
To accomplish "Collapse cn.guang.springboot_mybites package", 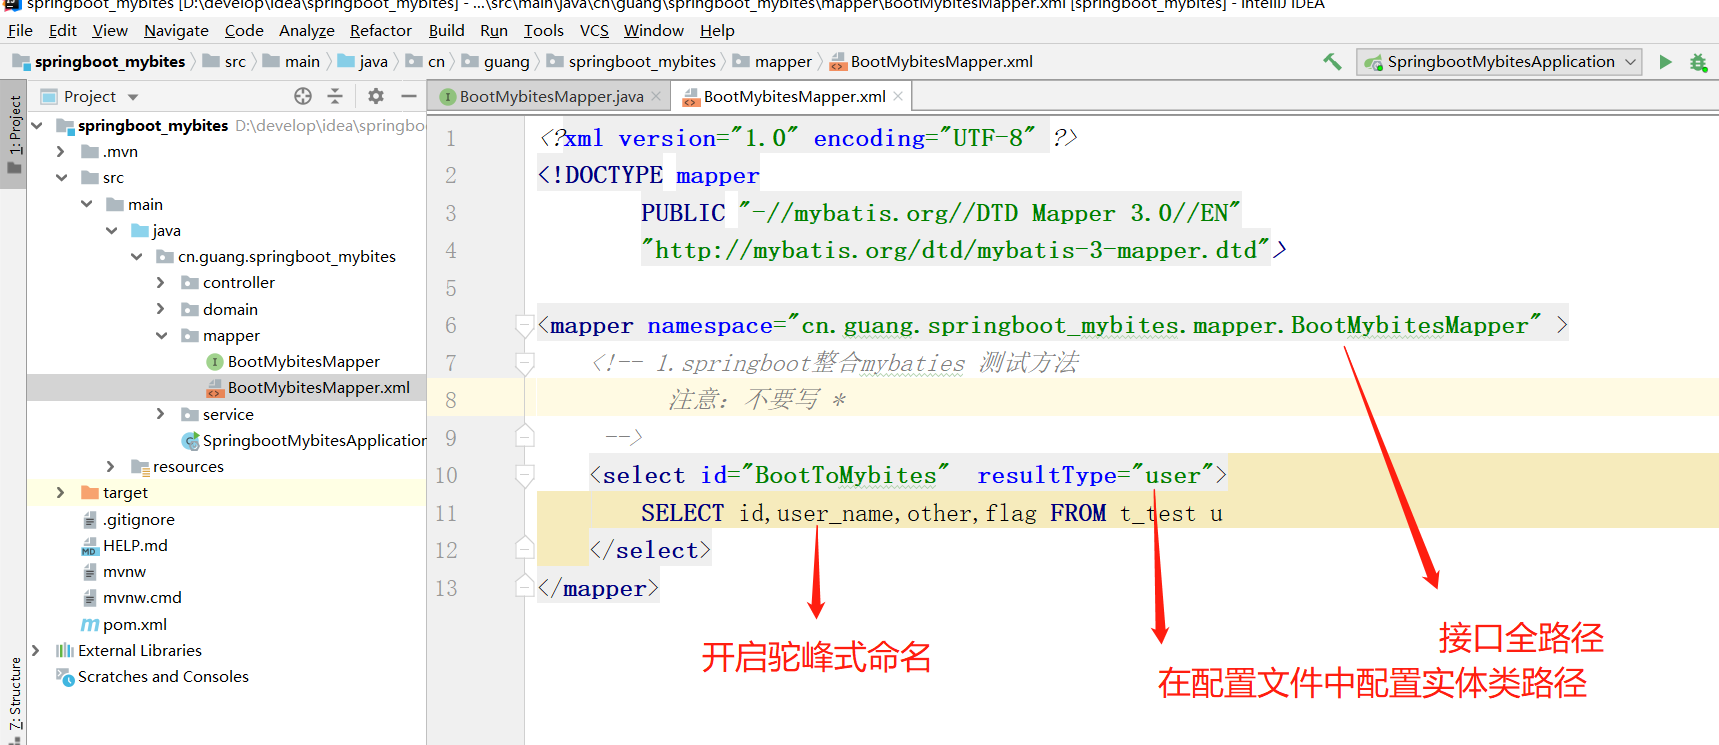I will (x=136, y=256).
